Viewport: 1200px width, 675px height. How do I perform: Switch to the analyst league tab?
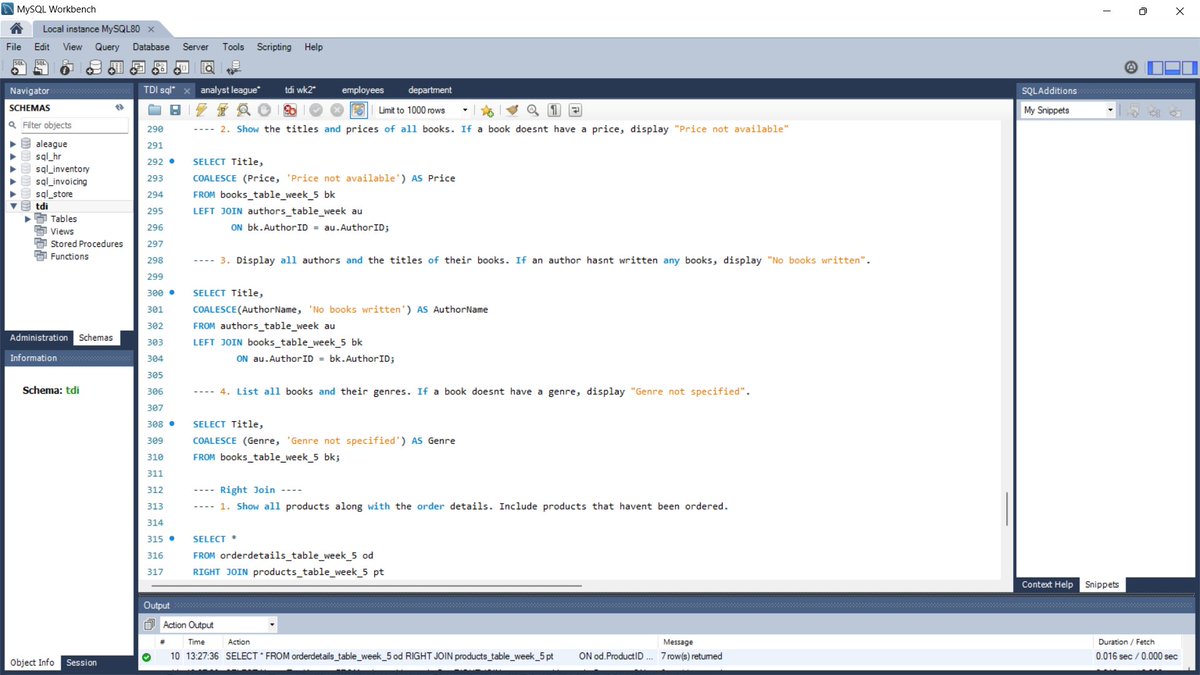tap(230, 90)
